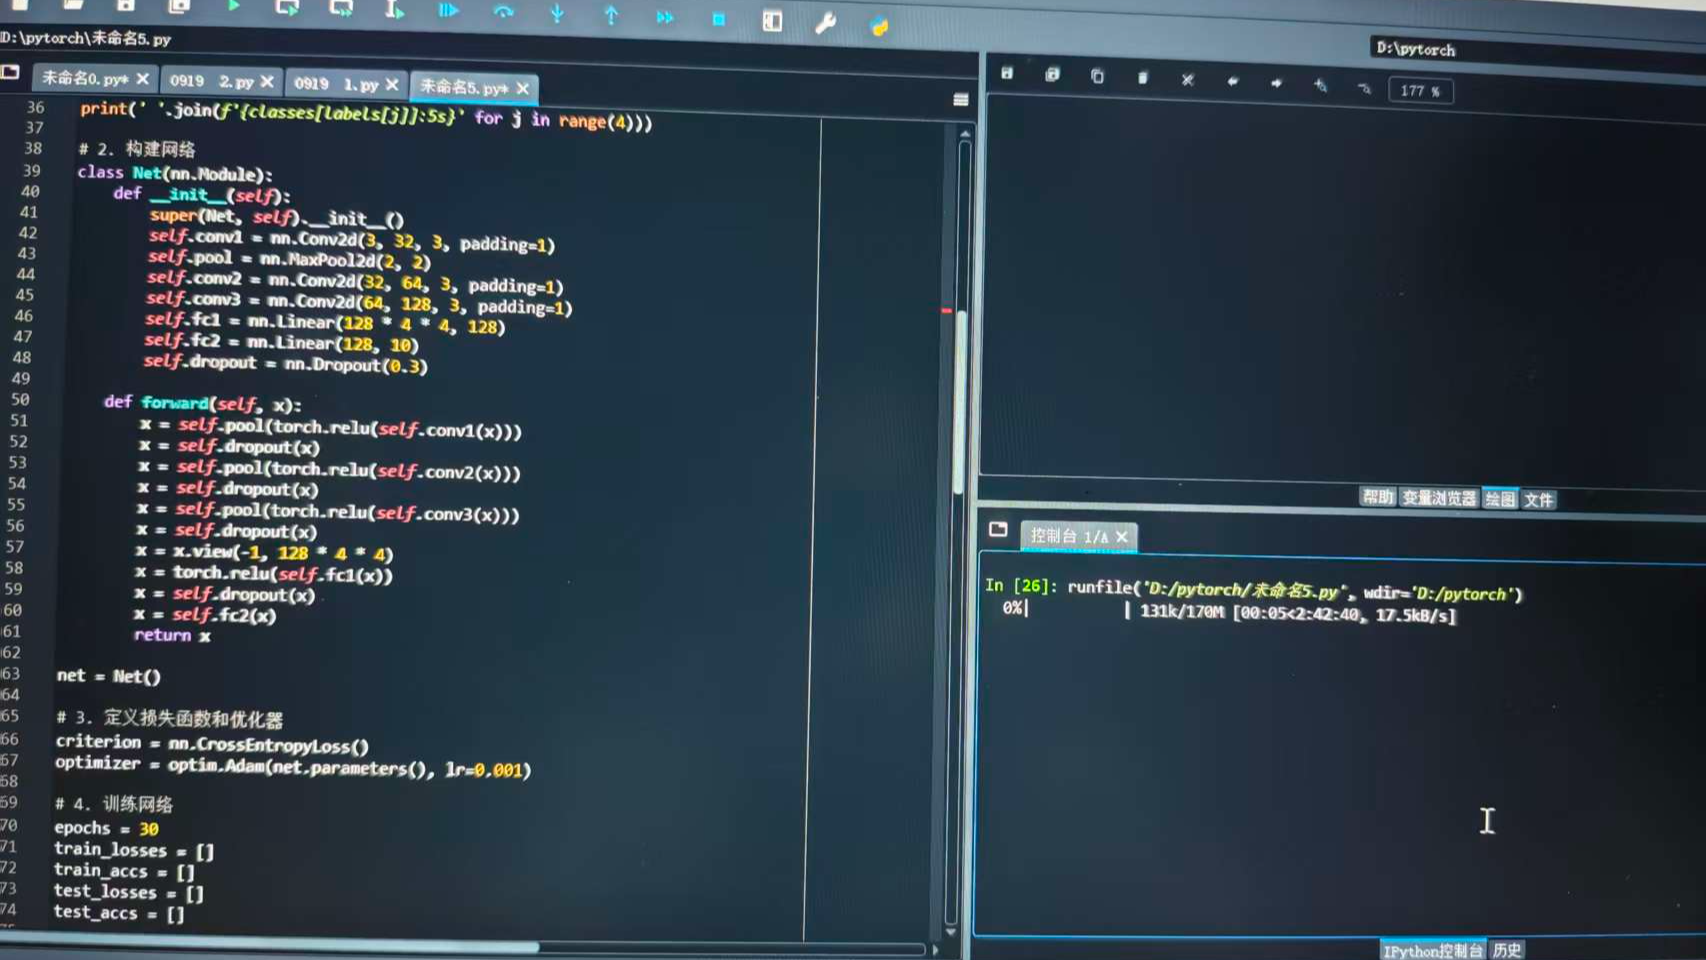Image resolution: width=1706 pixels, height=960 pixels.
Task: Click the runfile command in the console
Action: coord(1295,591)
